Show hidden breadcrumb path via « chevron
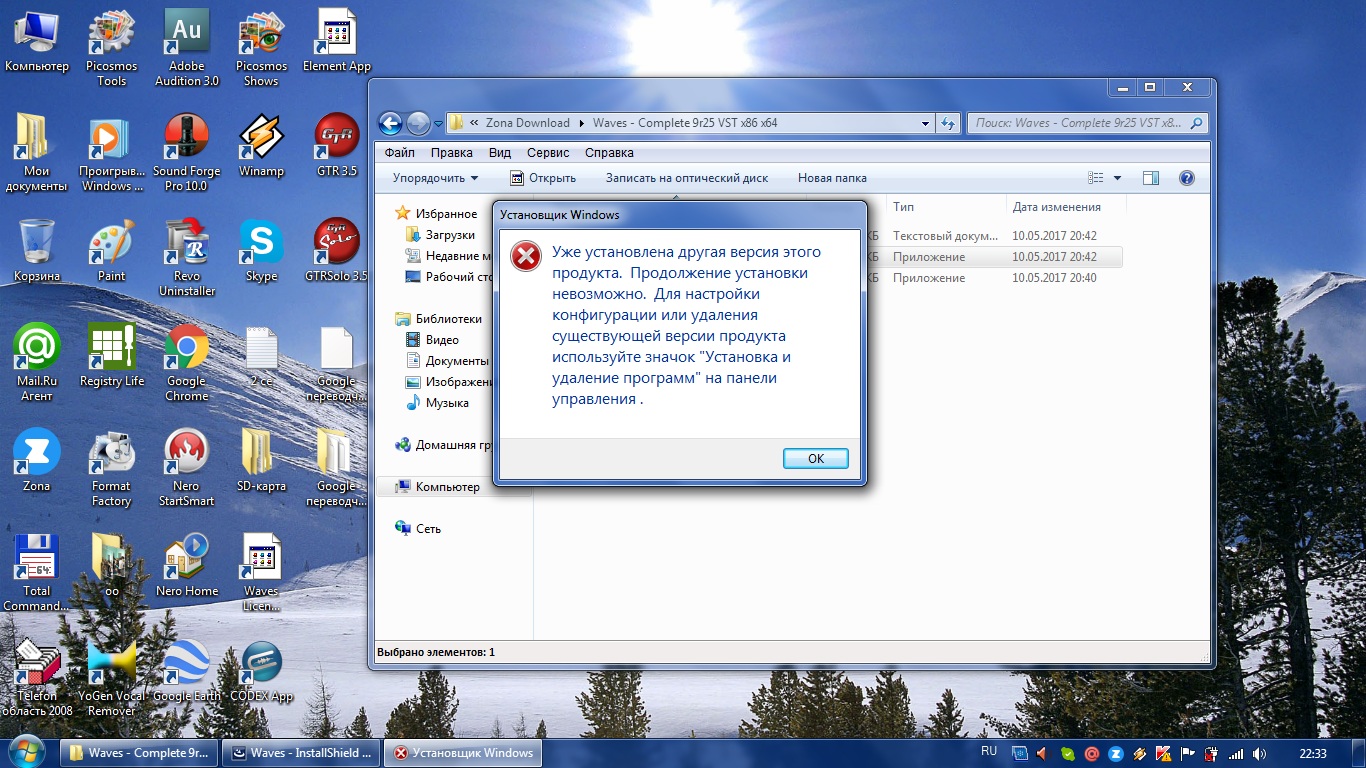1366x768 pixels. 473,123
